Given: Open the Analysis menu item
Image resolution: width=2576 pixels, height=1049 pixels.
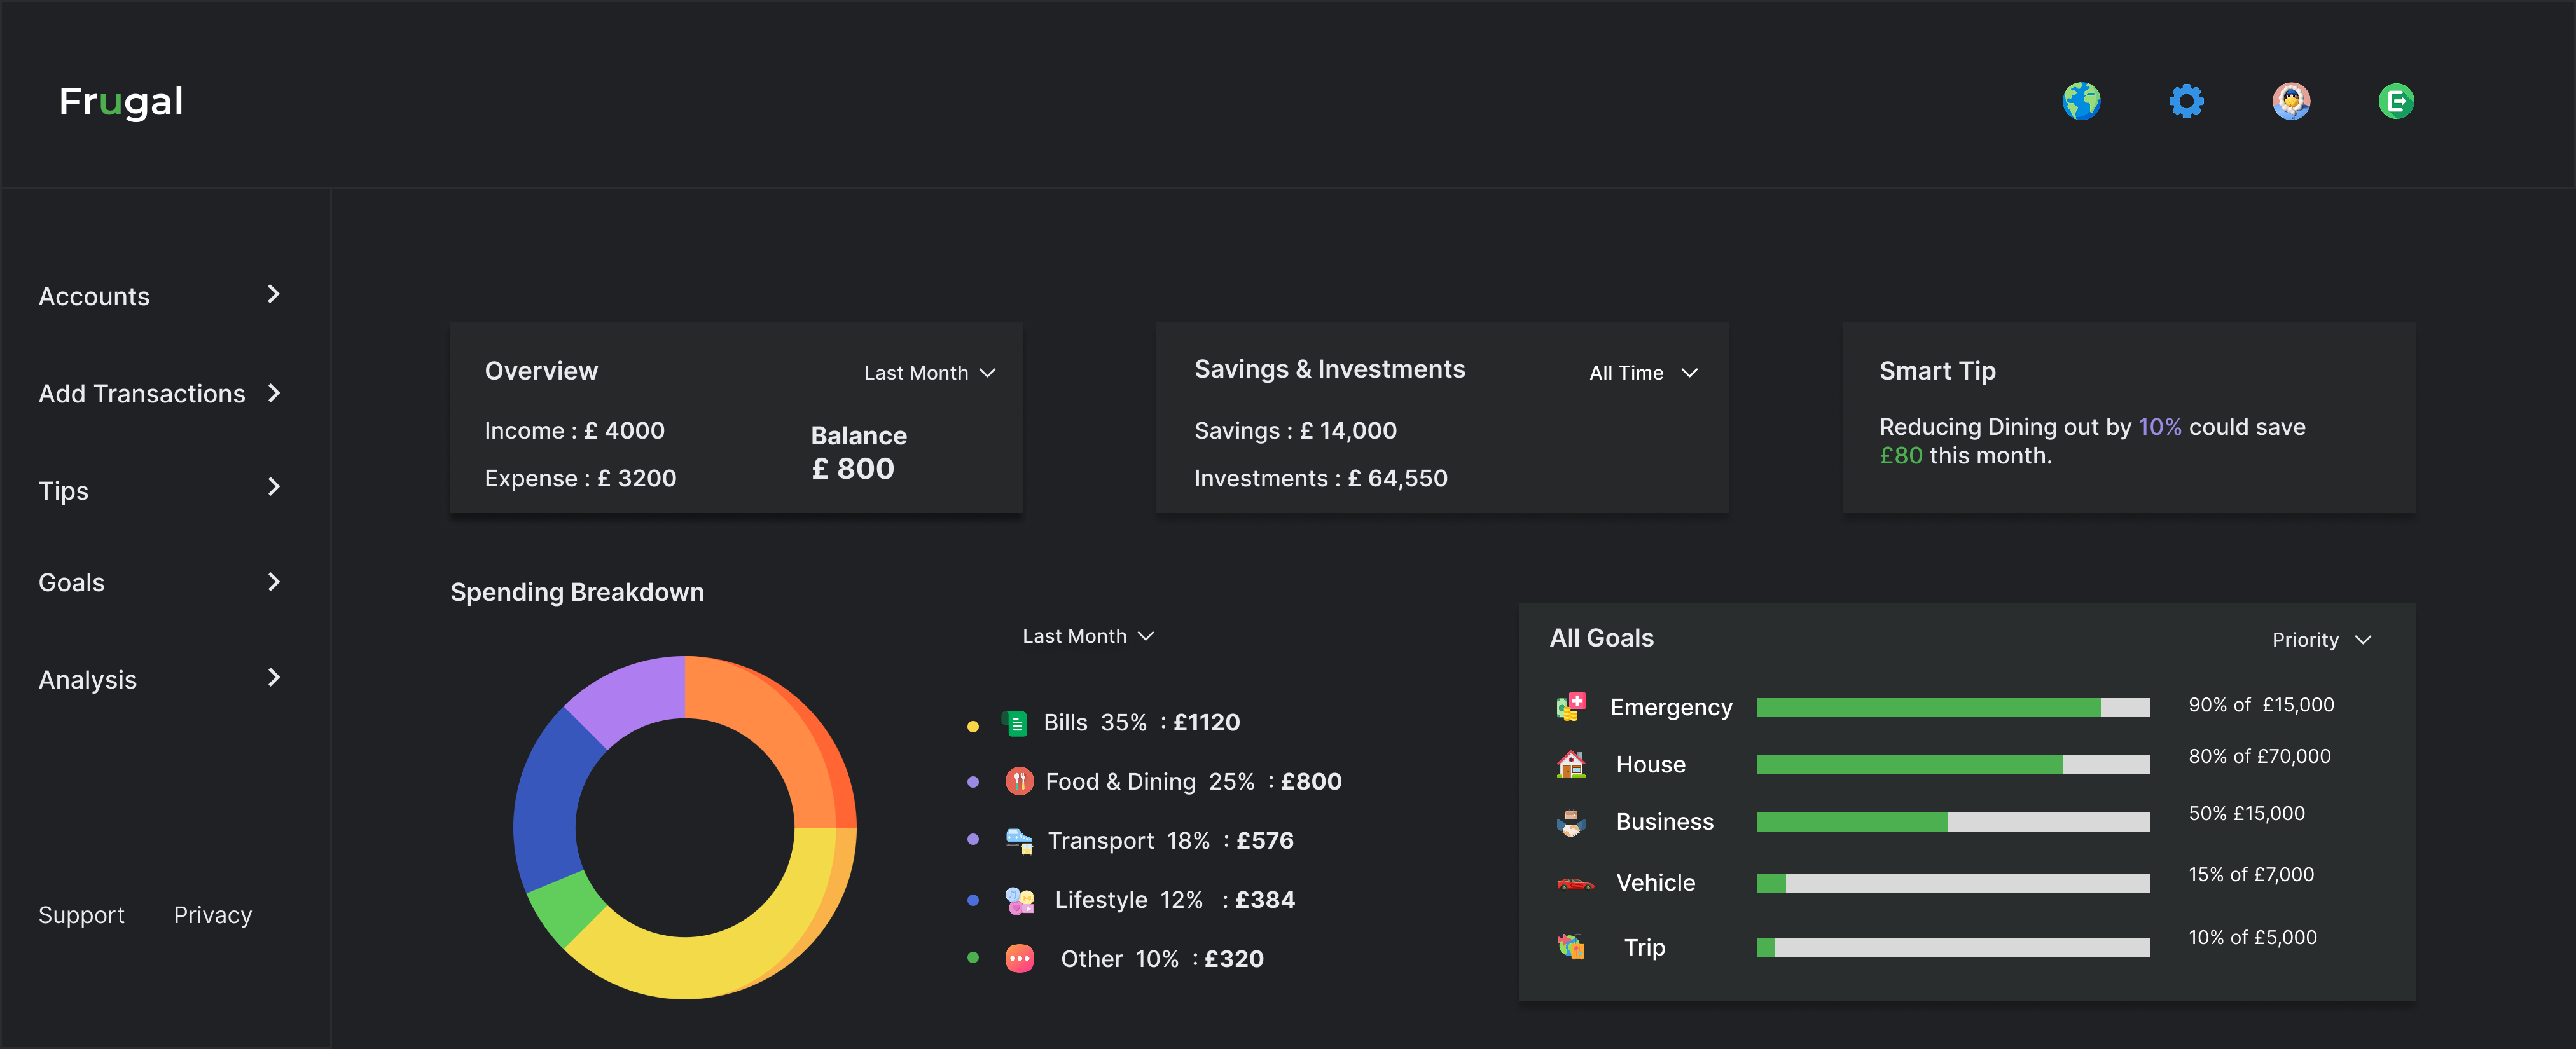Looking at the screenshot, I should click(x=87, y=680).
